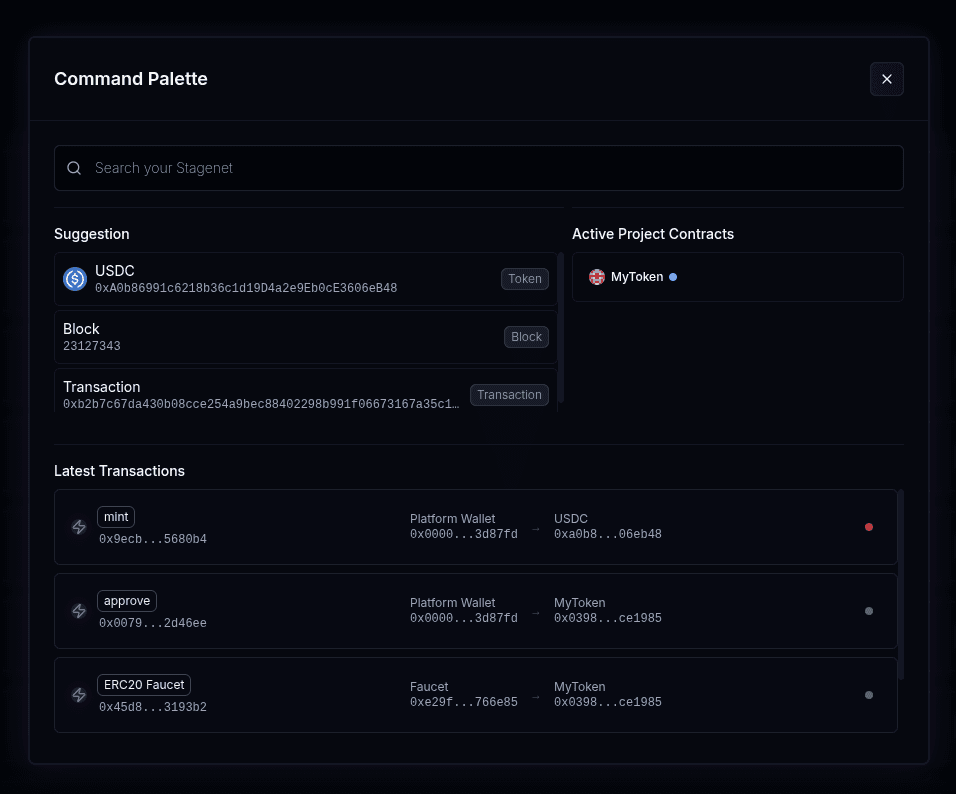Image resolution: width=956 pixels, height=794 pixels.
Task: Click the lightning bolt icon on mint transaction
Action: [79, 527]
